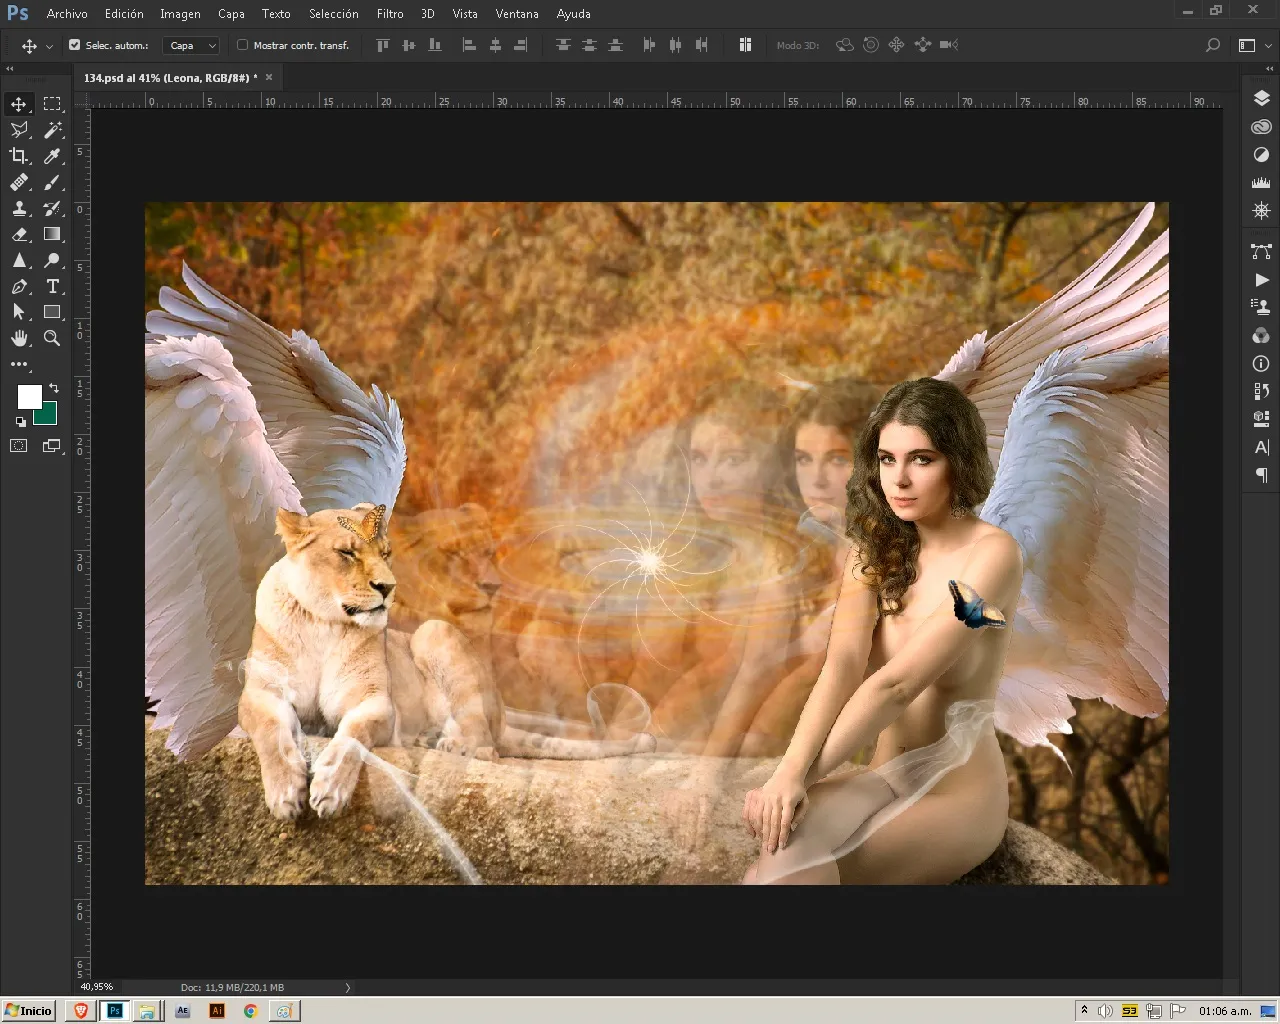1280x1024 pixels.
Task: Click the search magnifier in options bar
Action: coord(1213,45)
